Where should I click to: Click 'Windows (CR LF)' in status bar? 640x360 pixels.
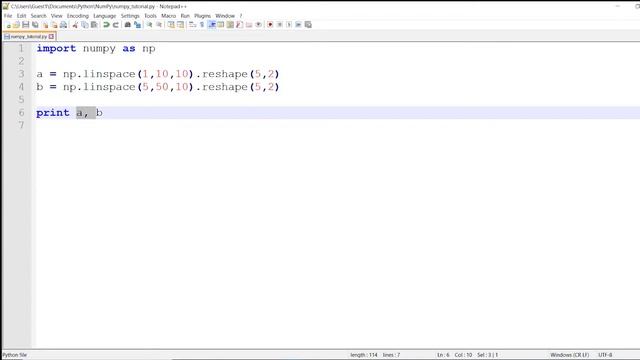[569, 355]
